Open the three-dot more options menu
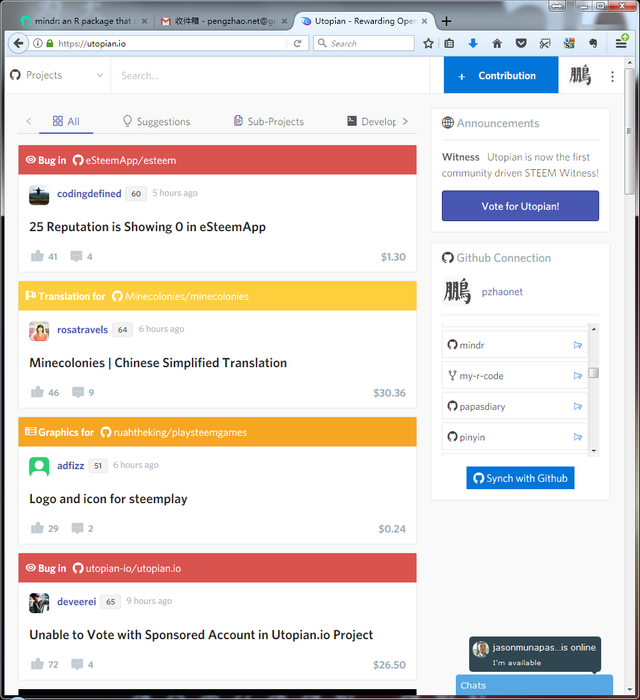 click(612, 76)
